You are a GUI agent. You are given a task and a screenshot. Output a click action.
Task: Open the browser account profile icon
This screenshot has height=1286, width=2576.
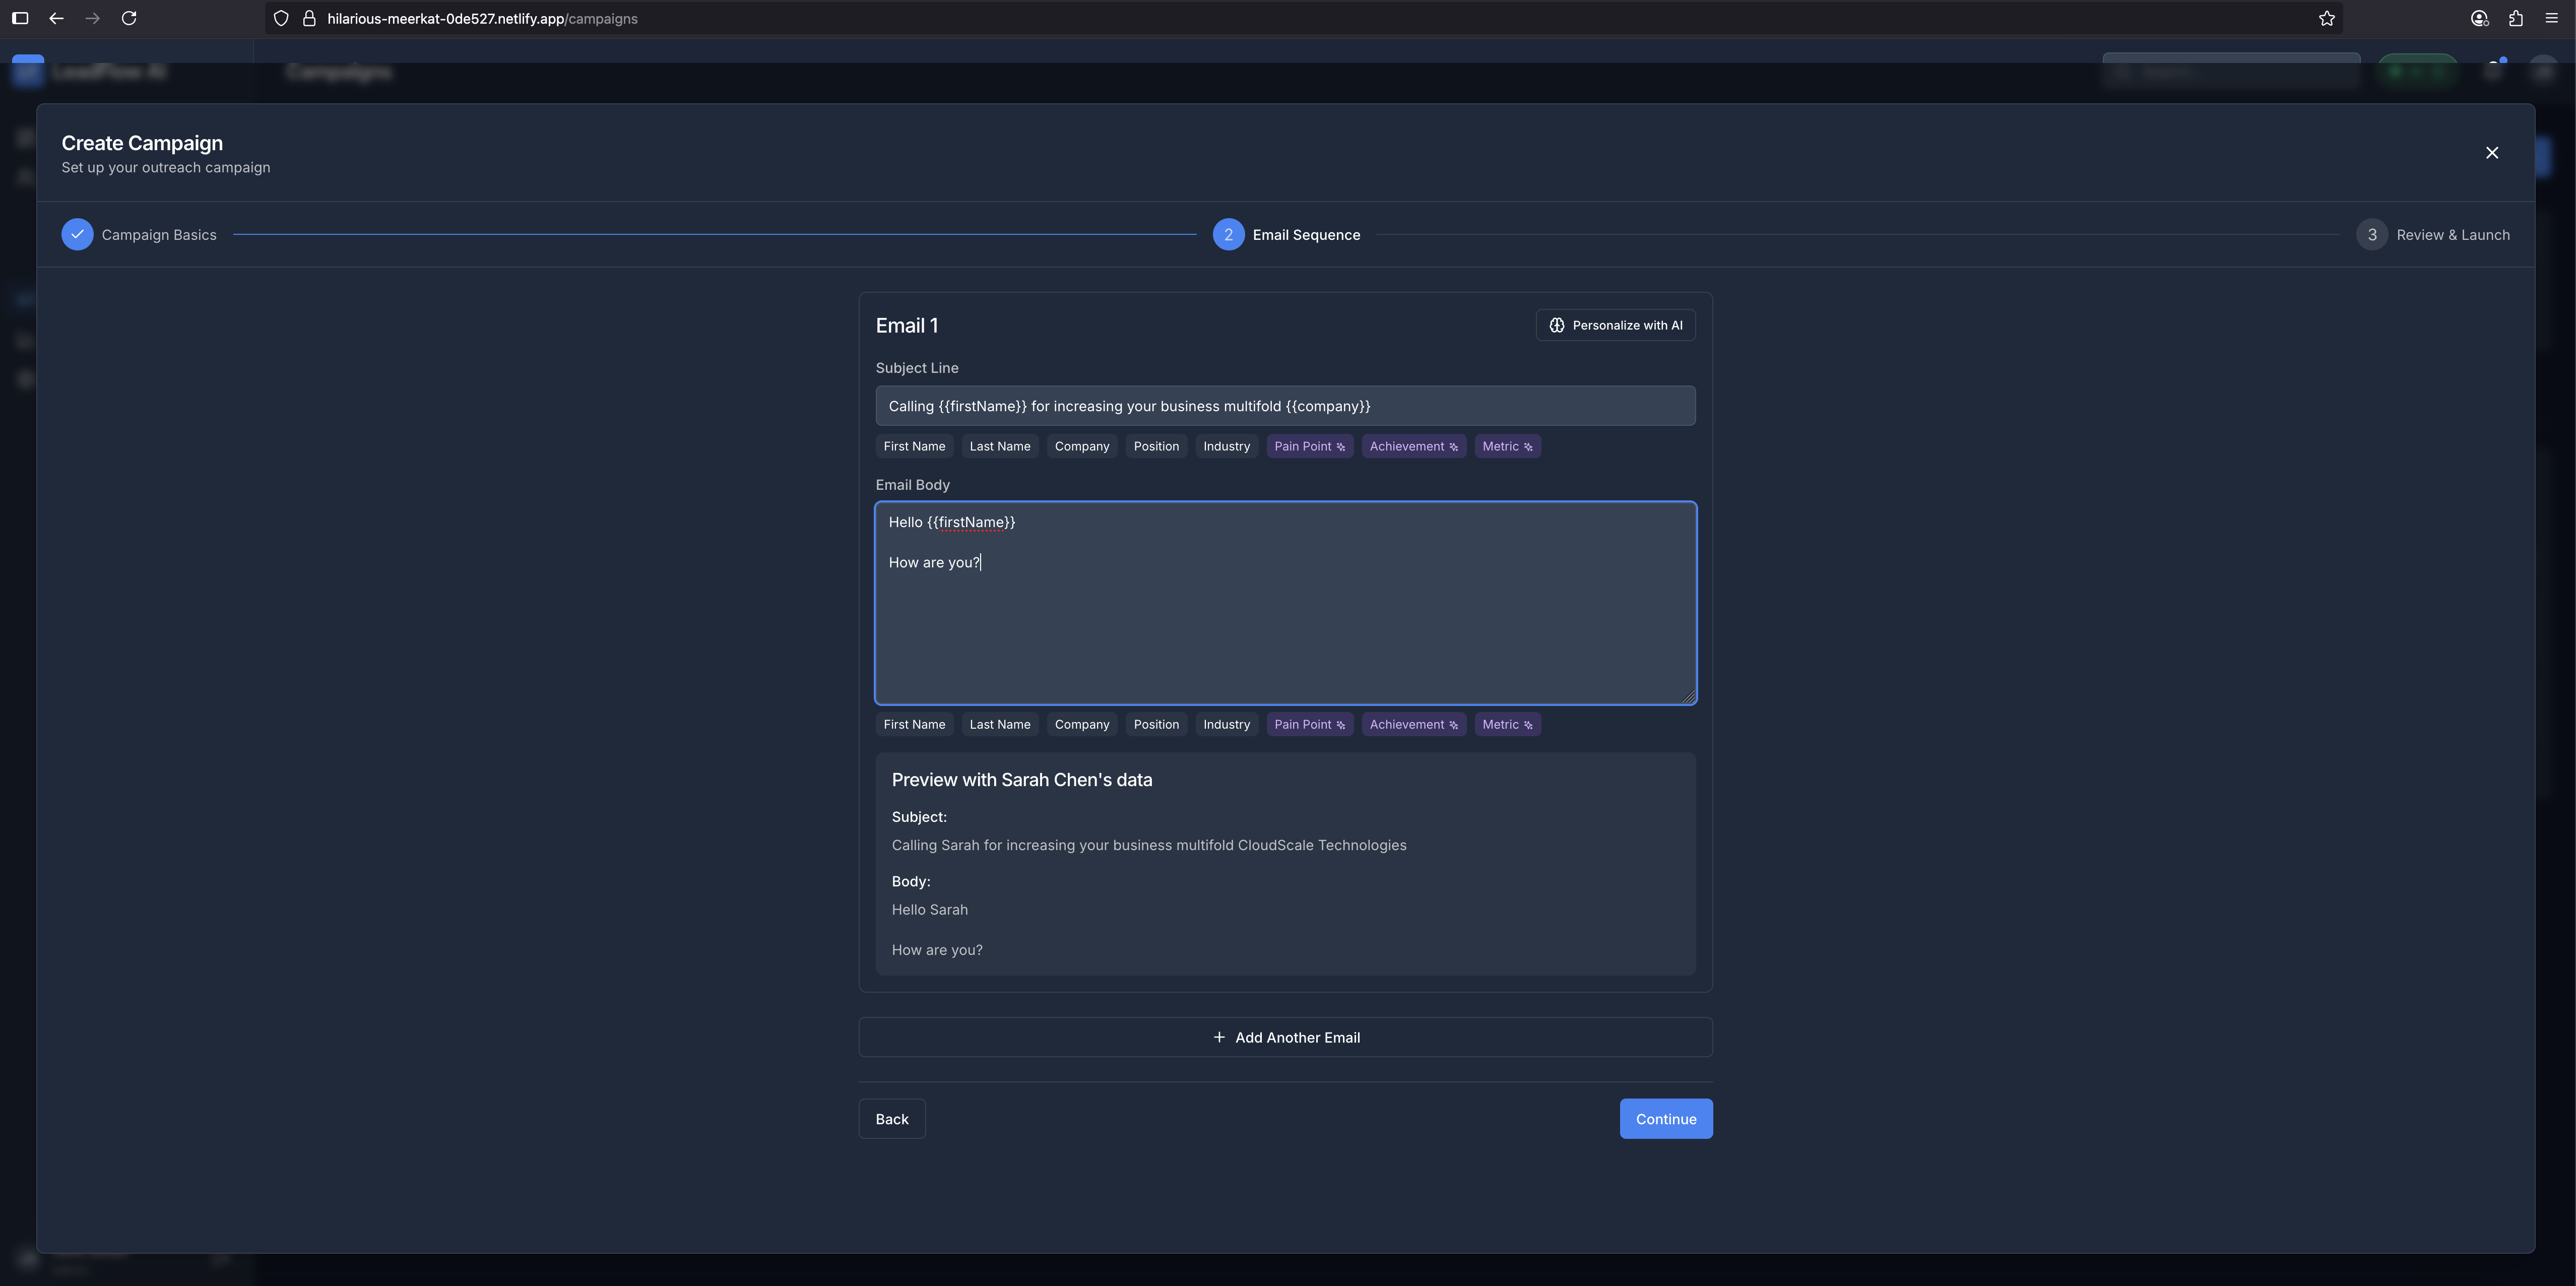[2479, 18]
